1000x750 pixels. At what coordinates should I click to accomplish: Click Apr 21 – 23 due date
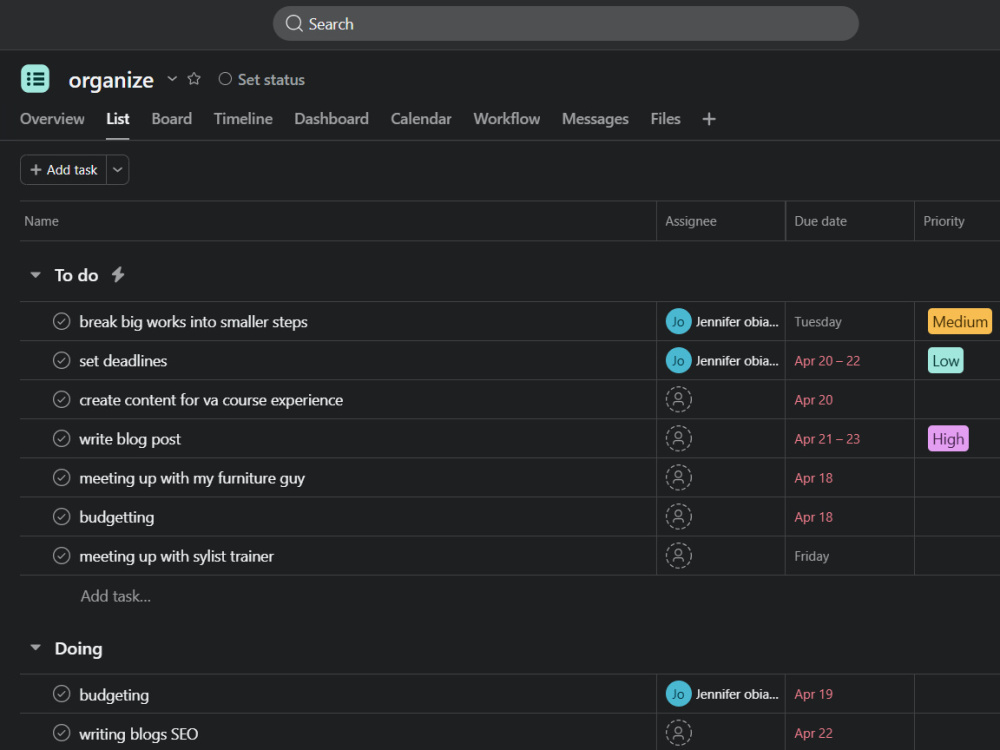(x=827, y=439)
